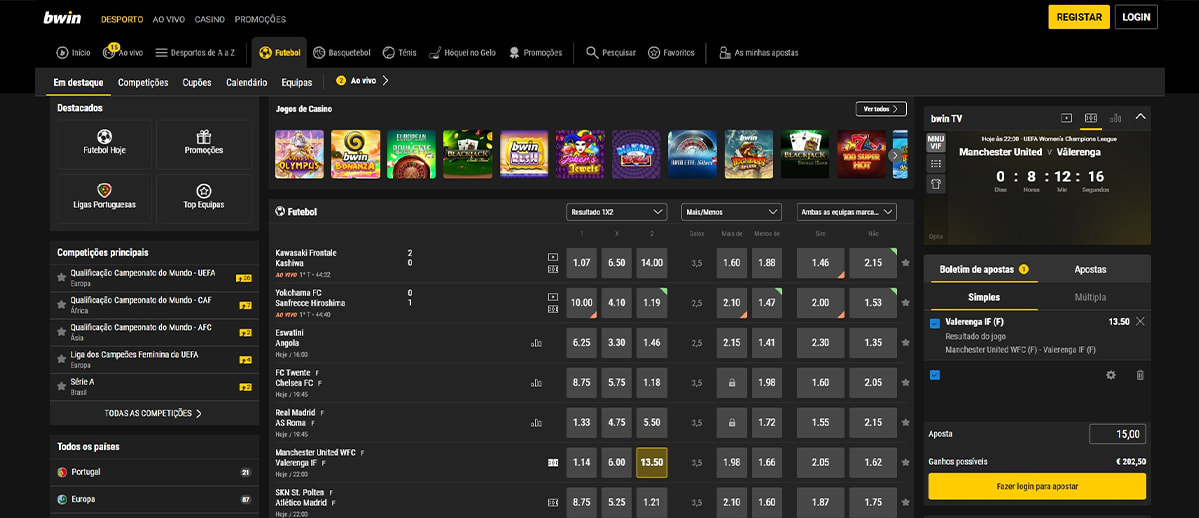
Task: Show bwin TV statistics bar chart view
Action: [1115, 118]
